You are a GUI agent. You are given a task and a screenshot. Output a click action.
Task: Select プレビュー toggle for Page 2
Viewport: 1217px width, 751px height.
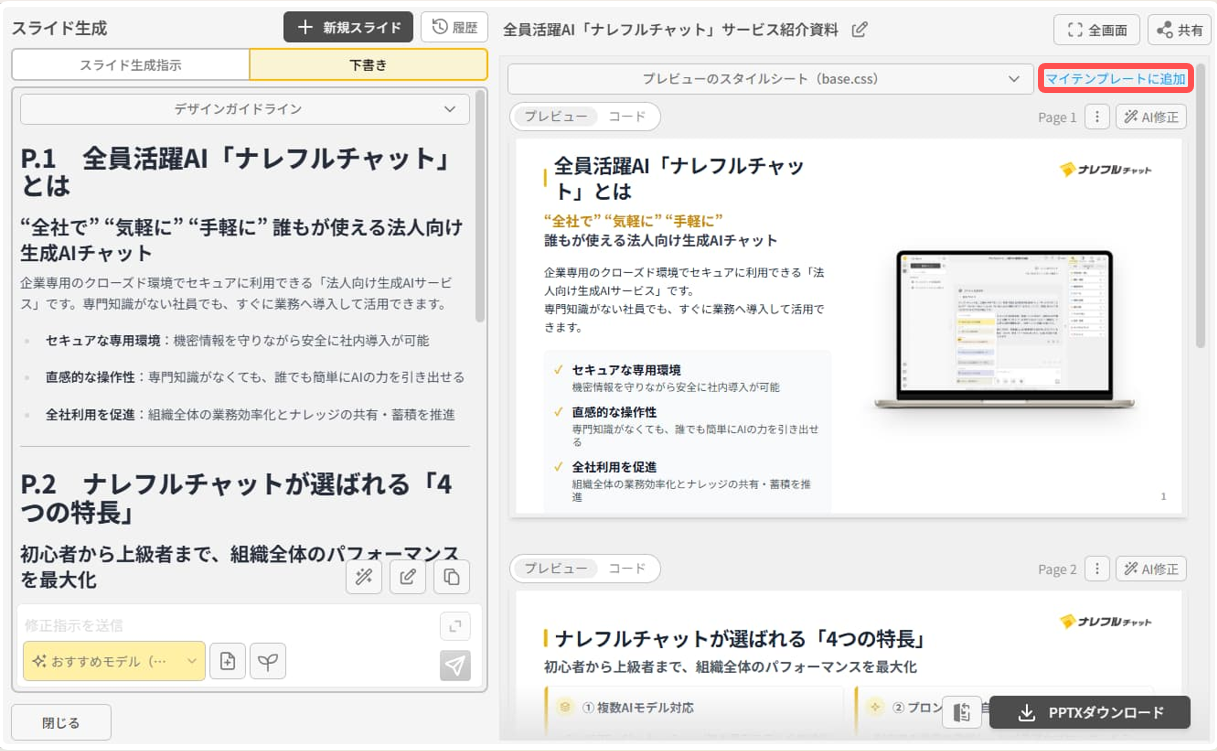tap(556, 569)
